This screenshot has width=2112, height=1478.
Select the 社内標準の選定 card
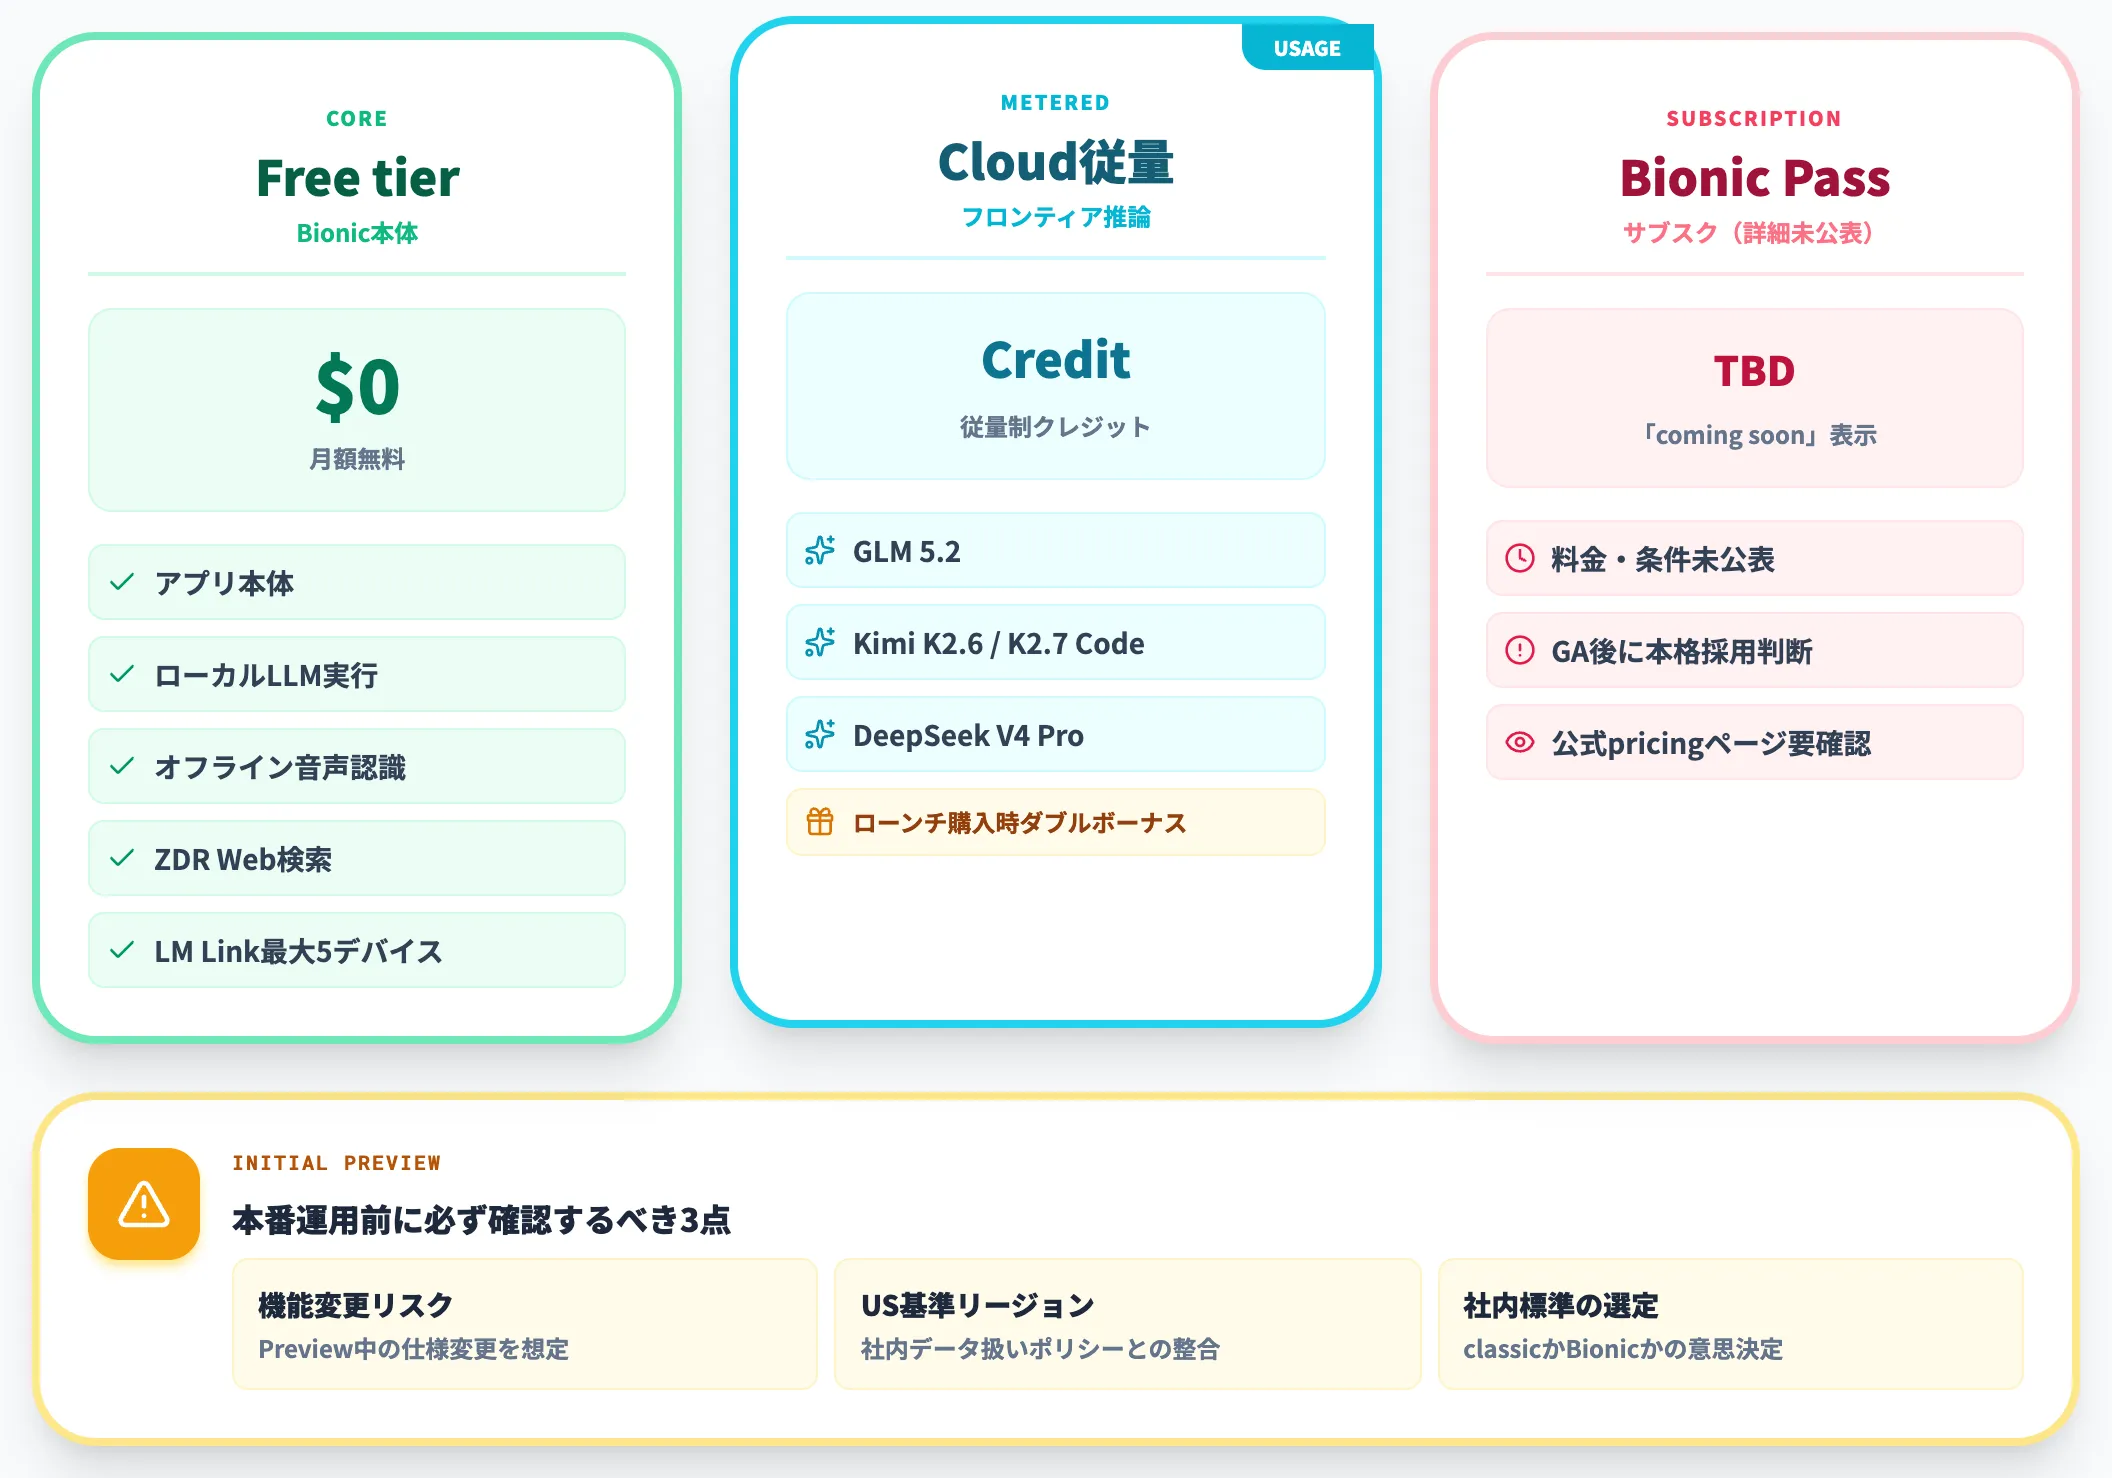(x=1731, y=1324)
